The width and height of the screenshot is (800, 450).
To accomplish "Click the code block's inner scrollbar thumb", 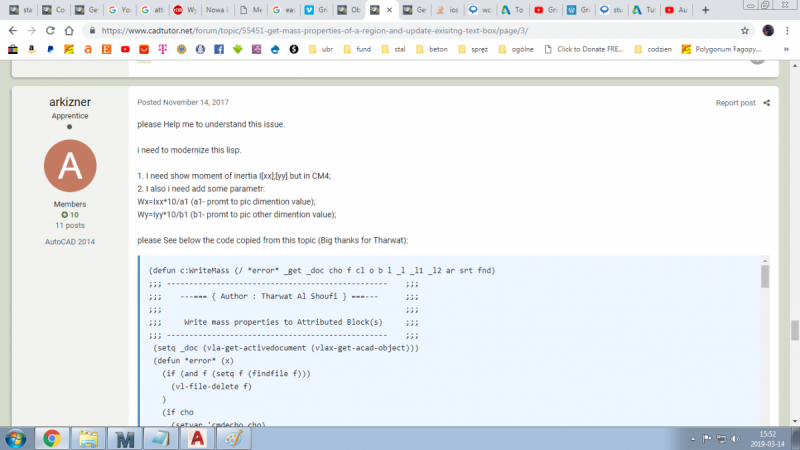I will (765, 277).
